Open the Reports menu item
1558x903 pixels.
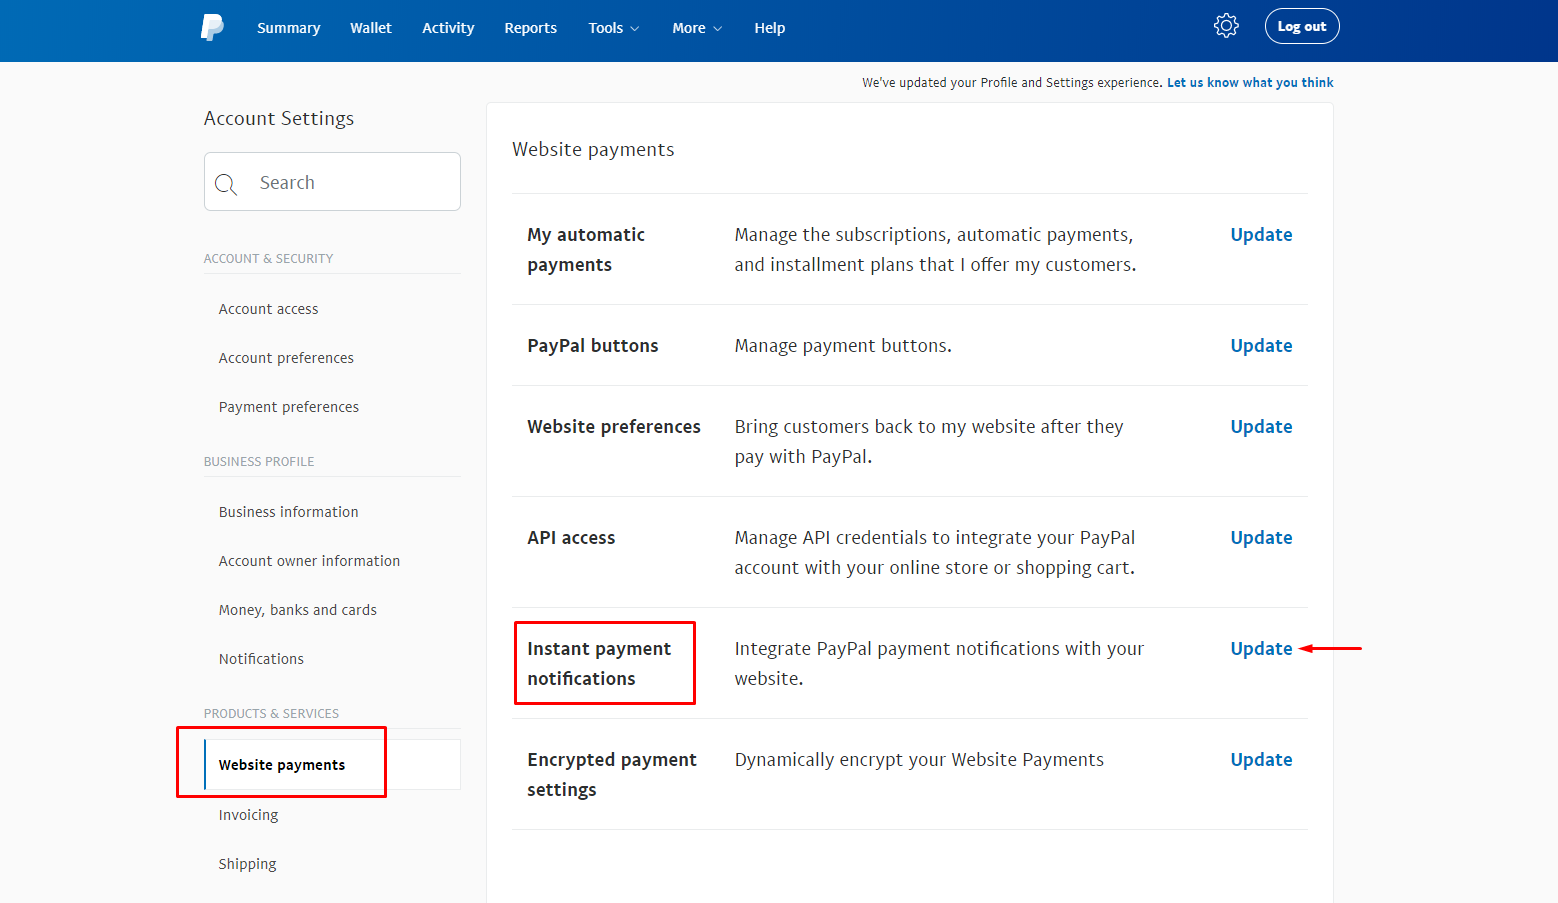(x=530, y=28)
